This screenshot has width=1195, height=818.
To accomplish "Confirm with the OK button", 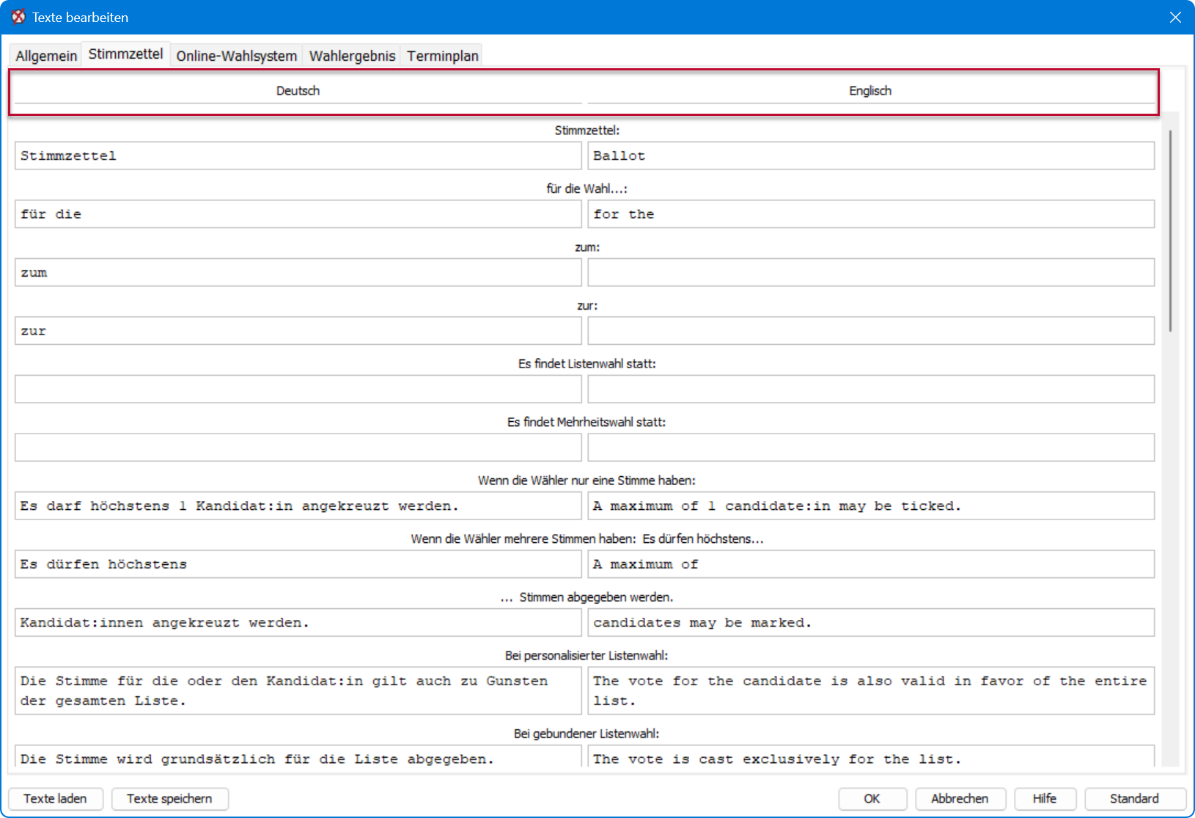I will coord(872,798).
